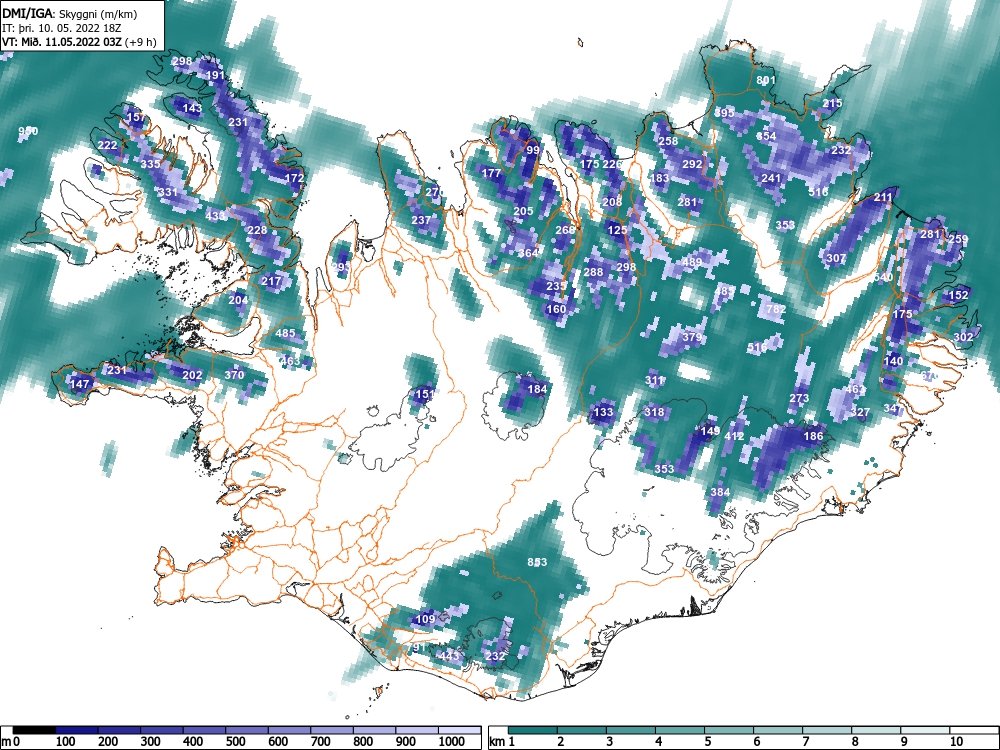Click the '500' label on the meter legend
The height and width of the screenshot is (750, 1000).
(x=235, y=741)
